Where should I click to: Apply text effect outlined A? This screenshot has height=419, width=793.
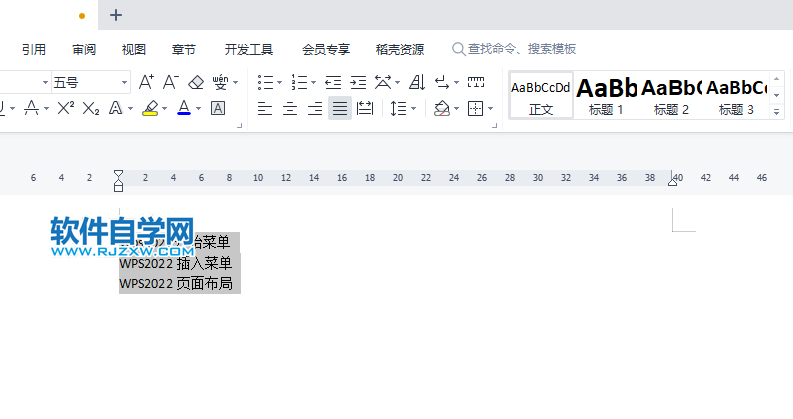[x=116, y=108]
